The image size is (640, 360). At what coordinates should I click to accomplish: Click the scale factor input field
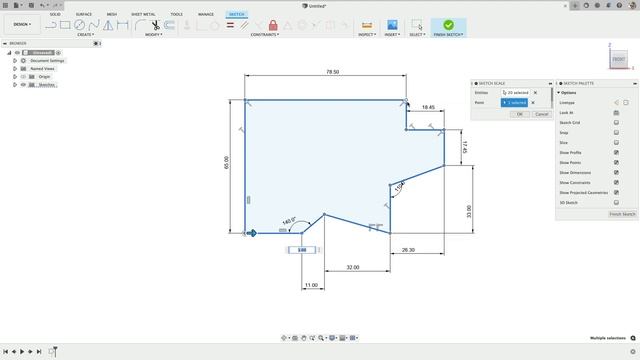pyautogui.click(x=302, y=250)
